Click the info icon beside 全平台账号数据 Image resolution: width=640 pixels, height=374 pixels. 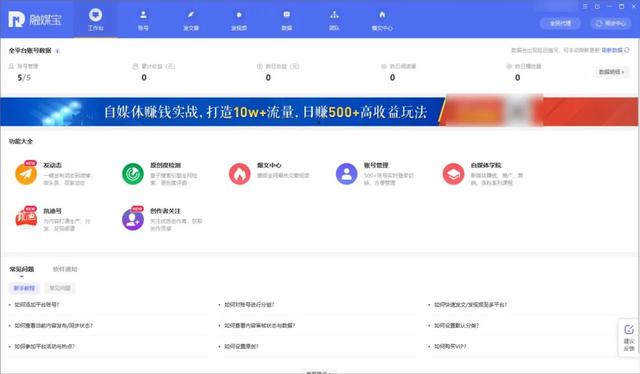57,51
